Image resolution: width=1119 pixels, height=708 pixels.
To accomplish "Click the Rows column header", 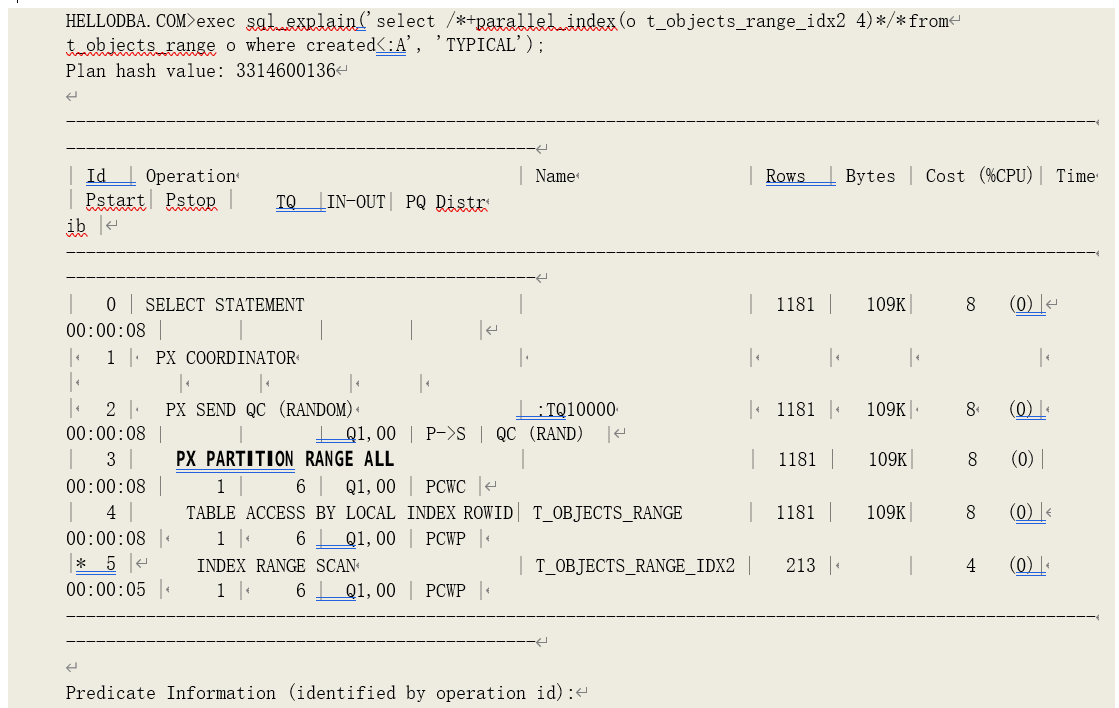I will 786,176.
